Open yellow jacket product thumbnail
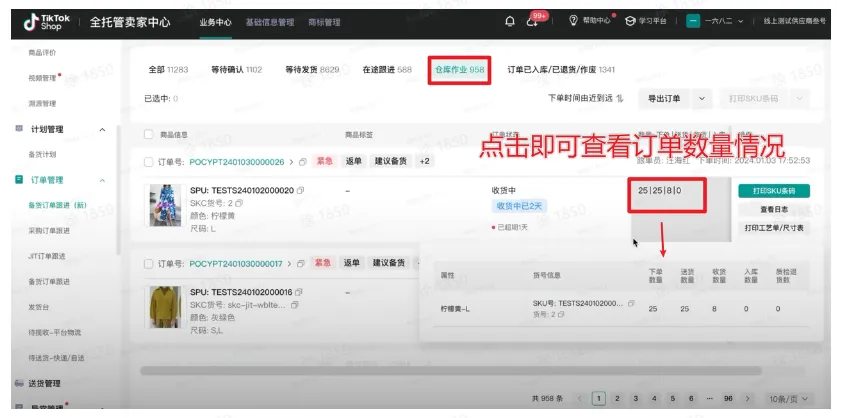 point(165,307)
